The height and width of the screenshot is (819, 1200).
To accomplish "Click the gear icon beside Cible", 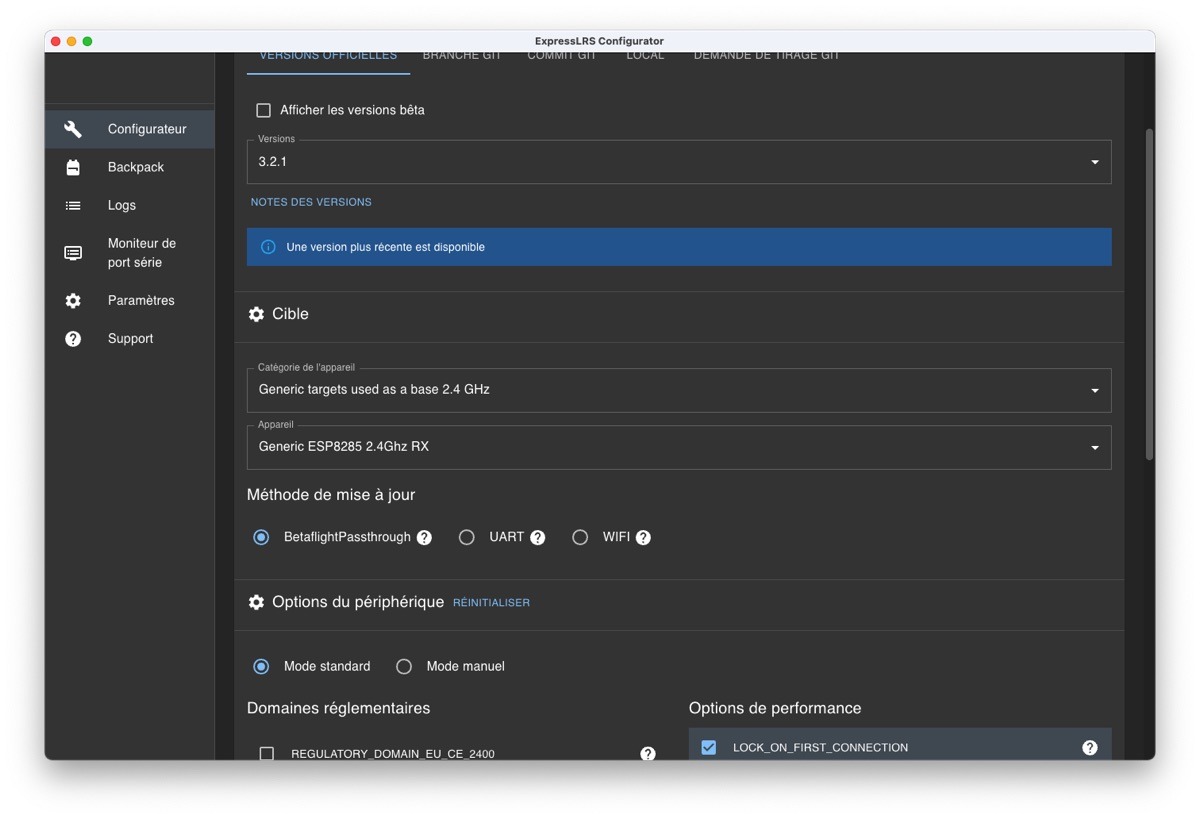I will pos(256,314).
